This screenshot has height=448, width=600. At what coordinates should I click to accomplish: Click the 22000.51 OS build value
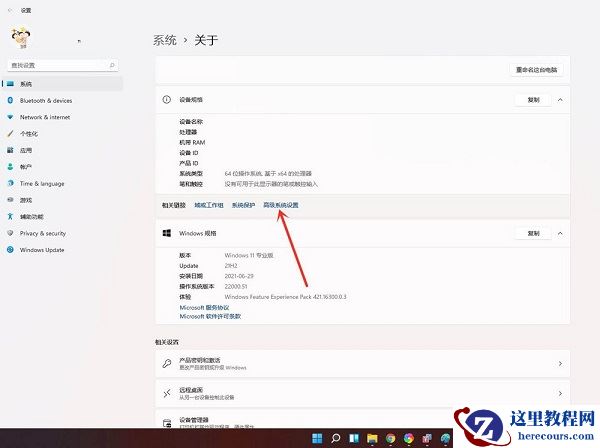236,286
